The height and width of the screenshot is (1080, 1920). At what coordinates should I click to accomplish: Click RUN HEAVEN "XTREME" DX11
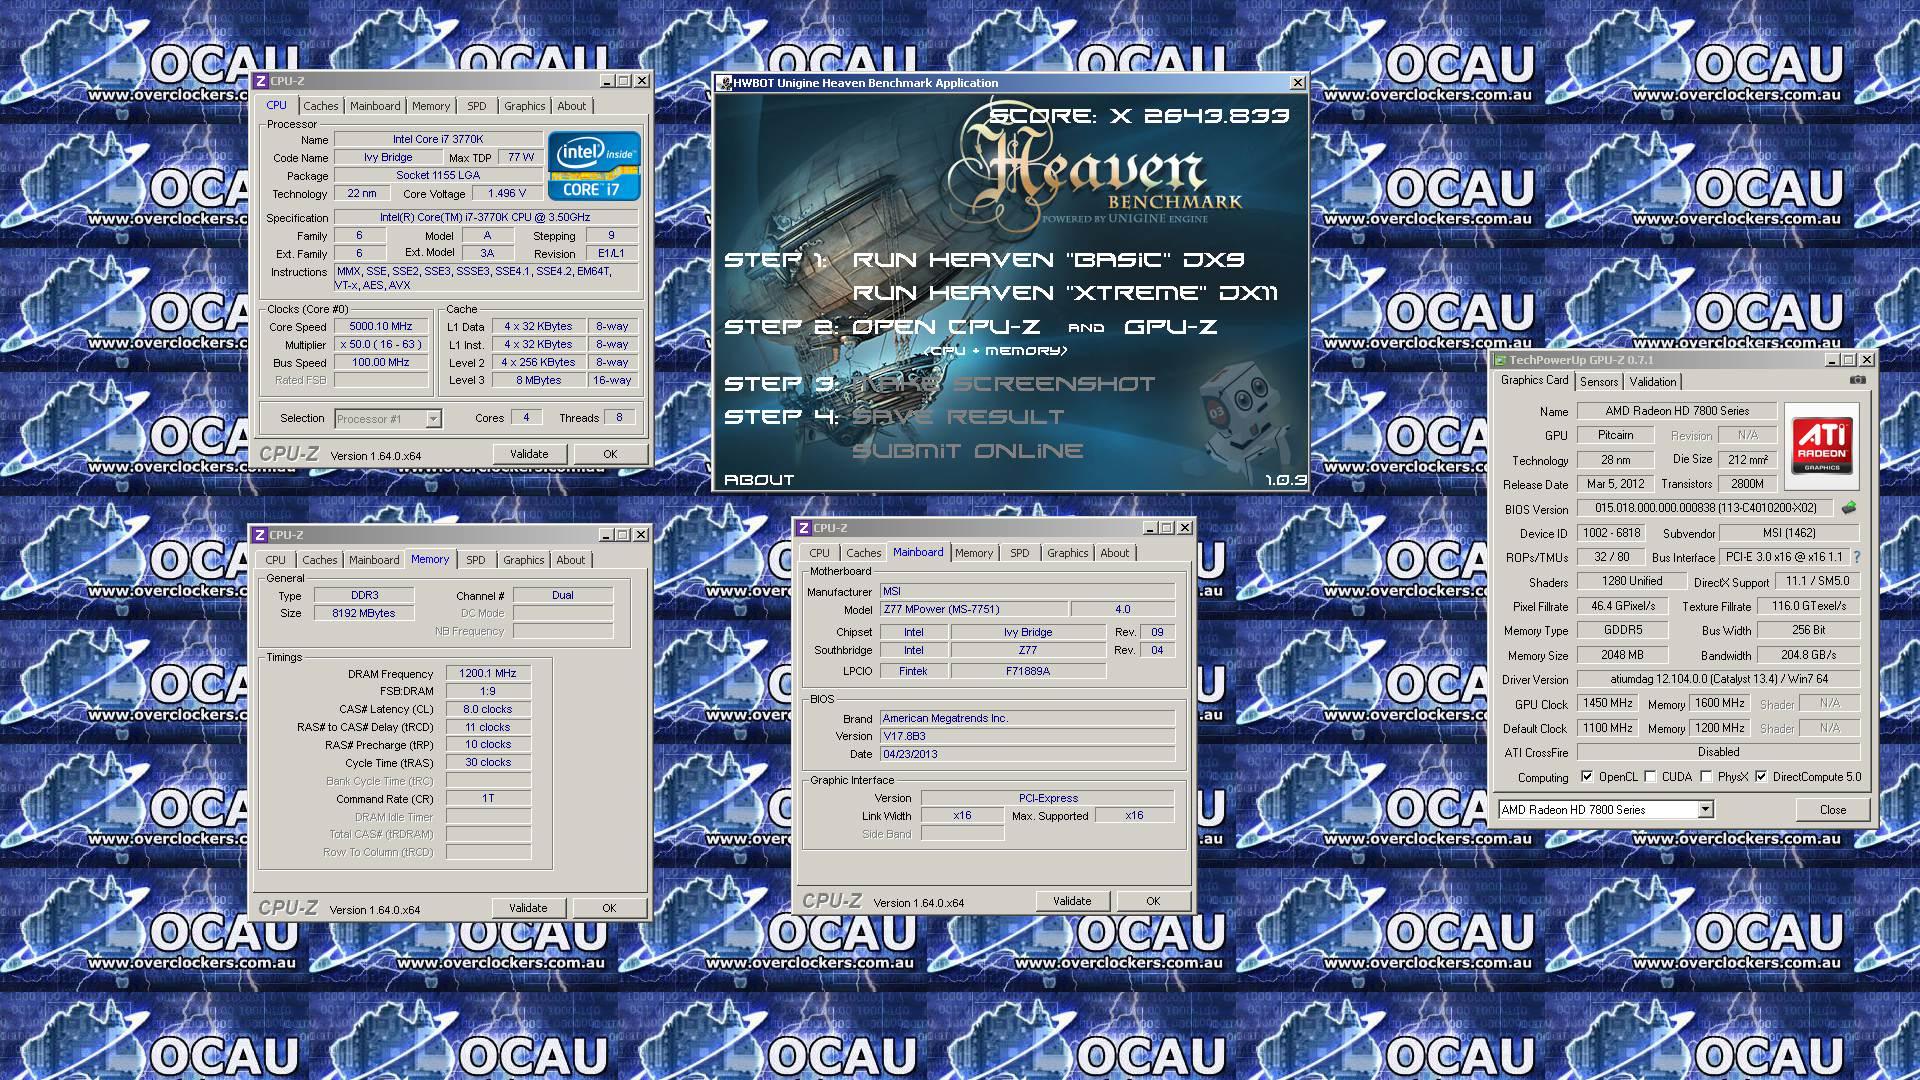click(1065, 293)
